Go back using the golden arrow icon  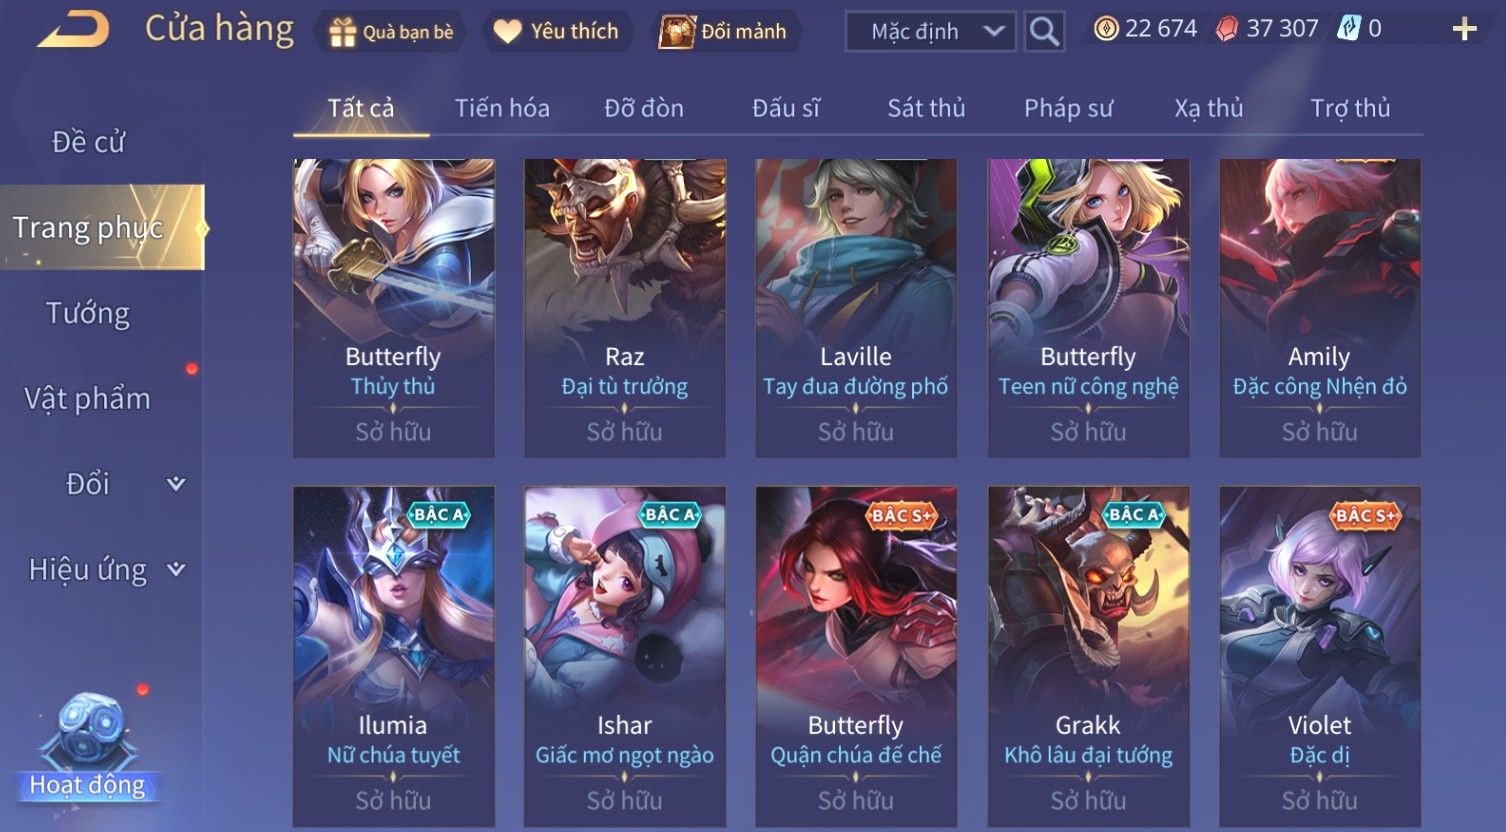click(73, 30)
